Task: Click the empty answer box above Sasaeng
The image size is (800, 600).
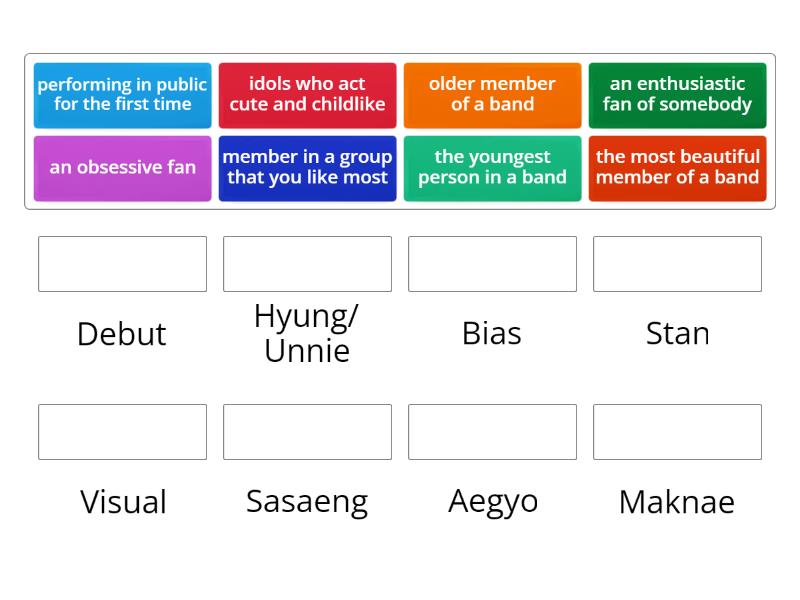Action: pyautogui.click(x=307, y=432)
